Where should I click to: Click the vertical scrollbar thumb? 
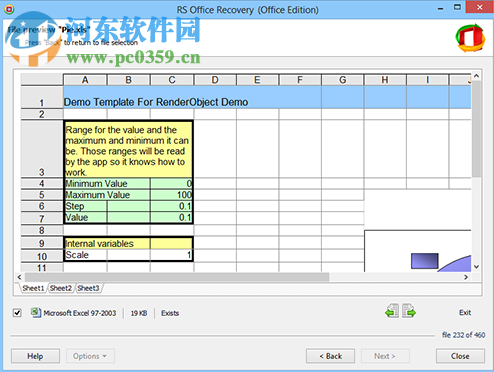(x=476, y=129)
